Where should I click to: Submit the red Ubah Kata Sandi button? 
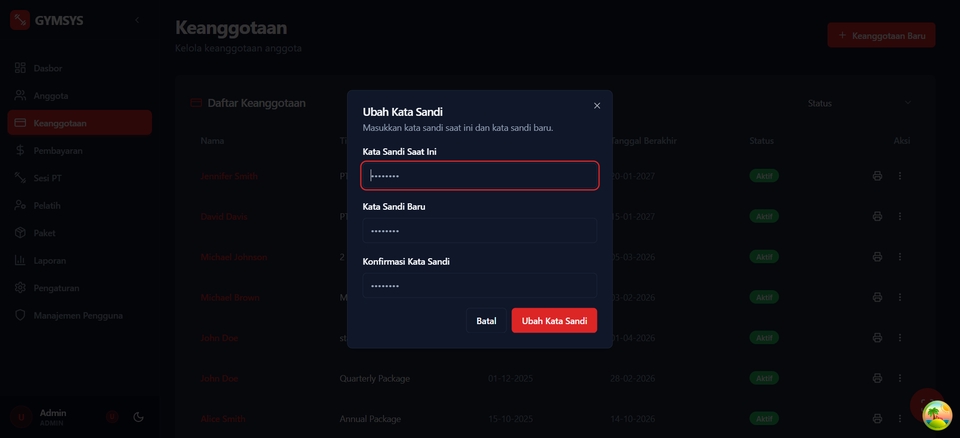pos(554,320)
